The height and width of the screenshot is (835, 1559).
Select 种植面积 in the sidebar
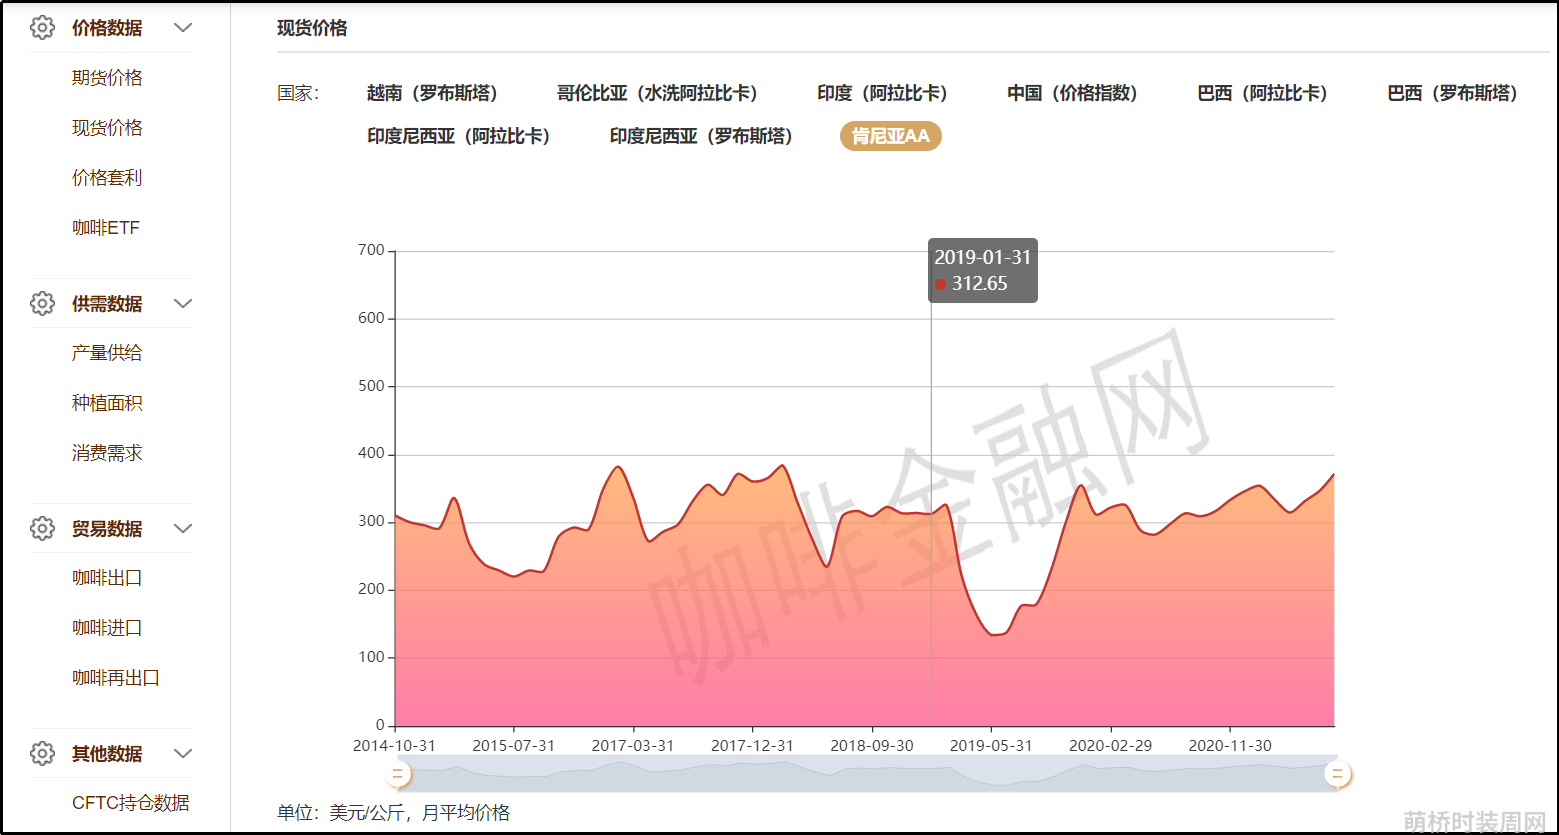tap(107, 403)
